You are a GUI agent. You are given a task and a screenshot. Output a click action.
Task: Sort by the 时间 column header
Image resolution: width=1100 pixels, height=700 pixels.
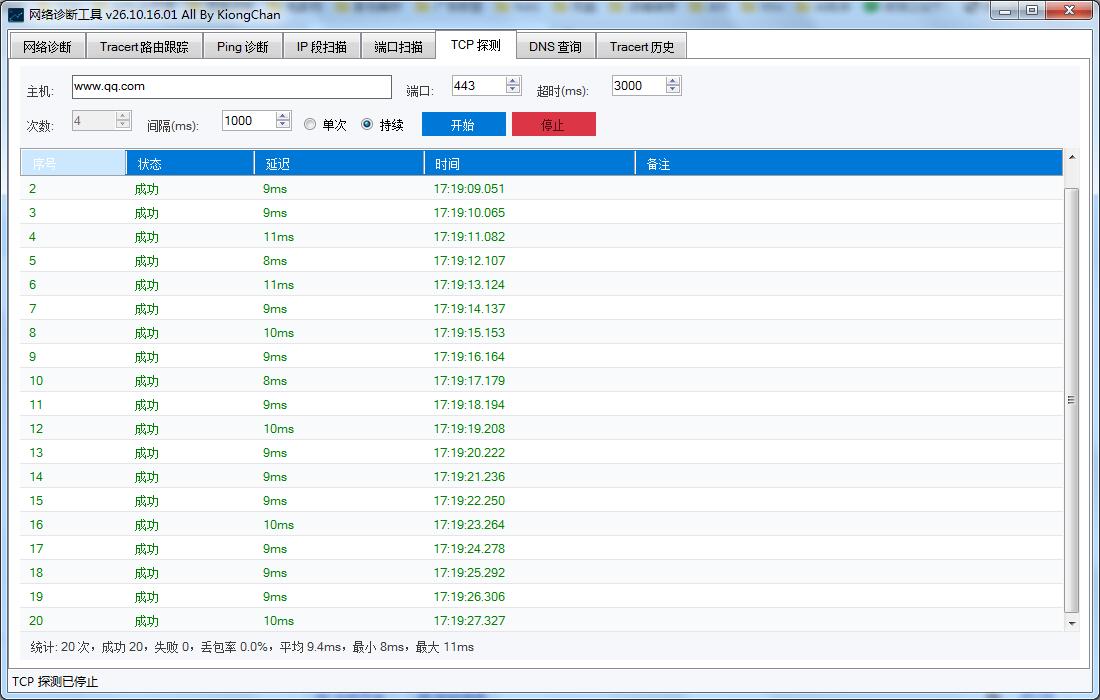530,163
